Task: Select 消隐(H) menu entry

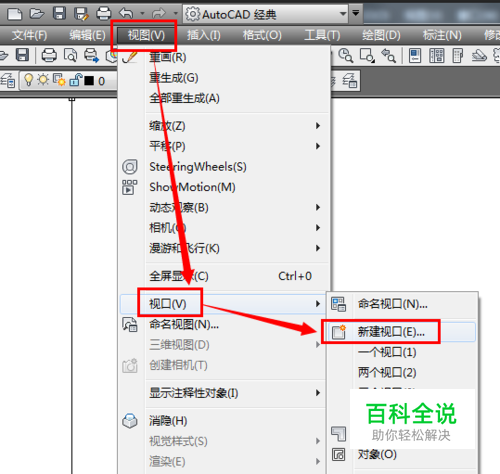Action: (223, 421)
